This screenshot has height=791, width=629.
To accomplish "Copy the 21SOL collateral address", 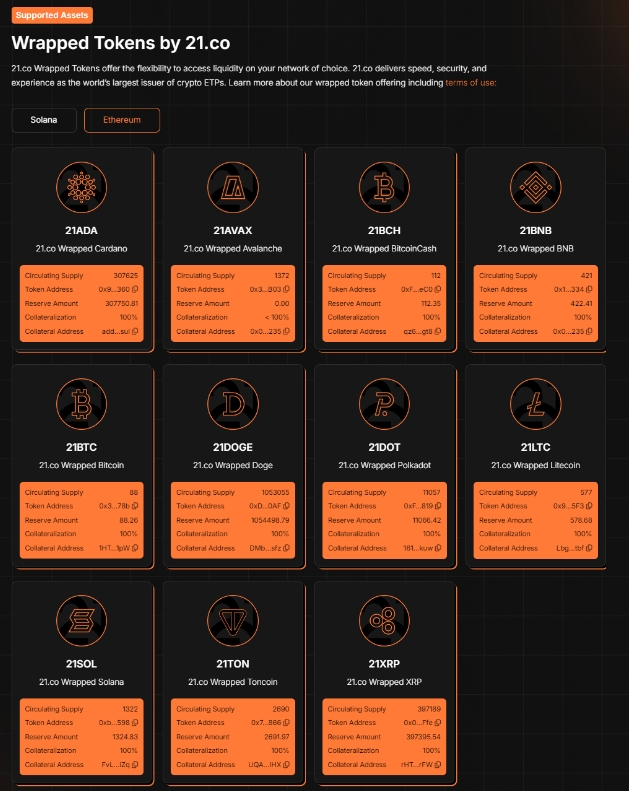I will (135, 765).
